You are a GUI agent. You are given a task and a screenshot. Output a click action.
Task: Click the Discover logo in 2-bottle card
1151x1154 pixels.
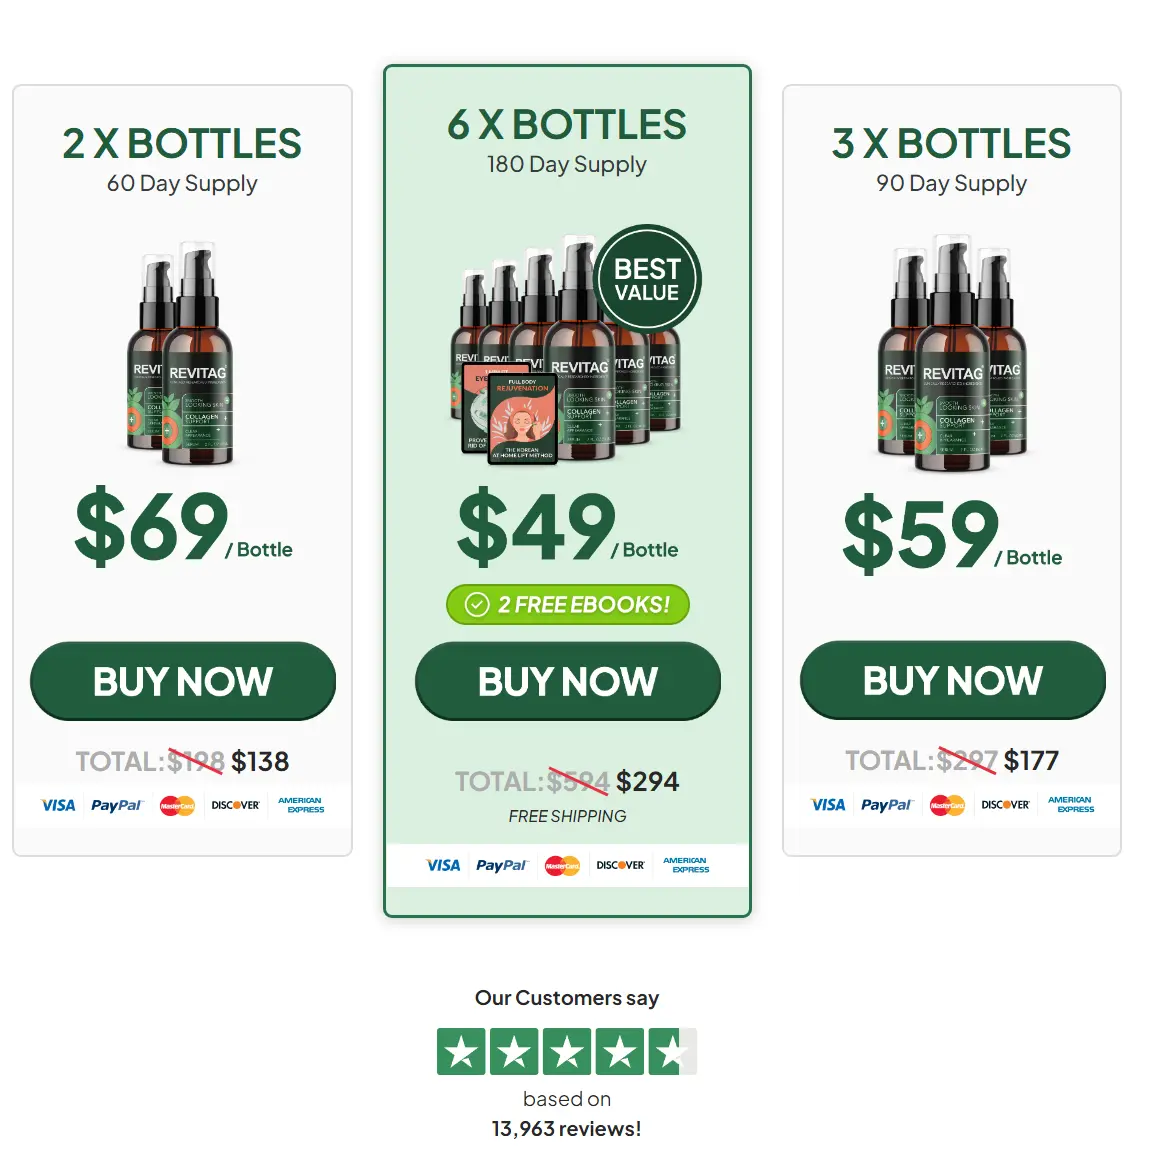click(235, 805)
